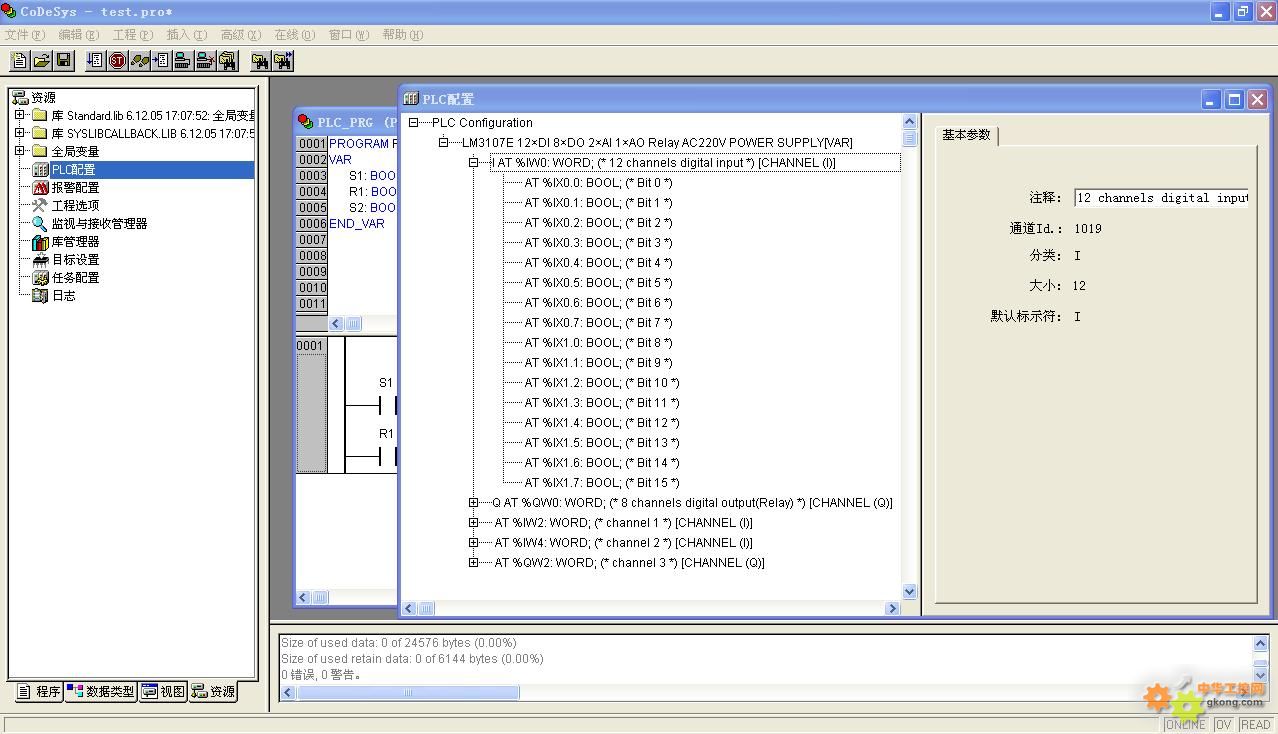Select the 监视与接收管理器 magnifier icon
This screenshot has height=734, width=1278.
point(41,224)
